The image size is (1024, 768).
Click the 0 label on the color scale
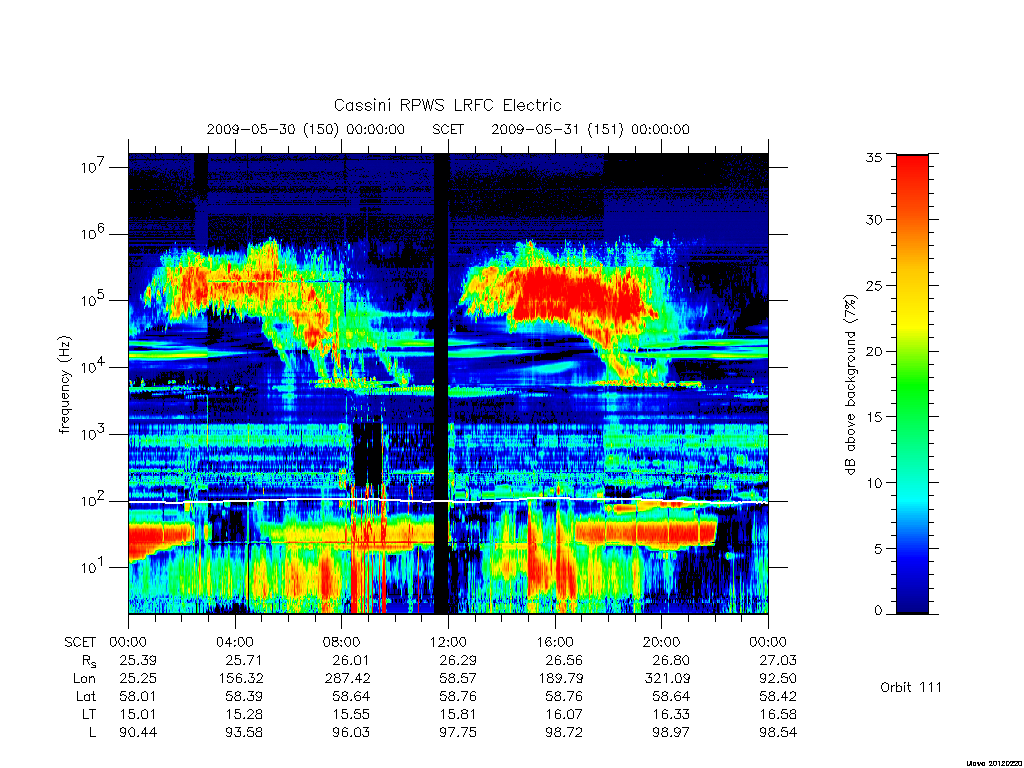pos(878,611)
